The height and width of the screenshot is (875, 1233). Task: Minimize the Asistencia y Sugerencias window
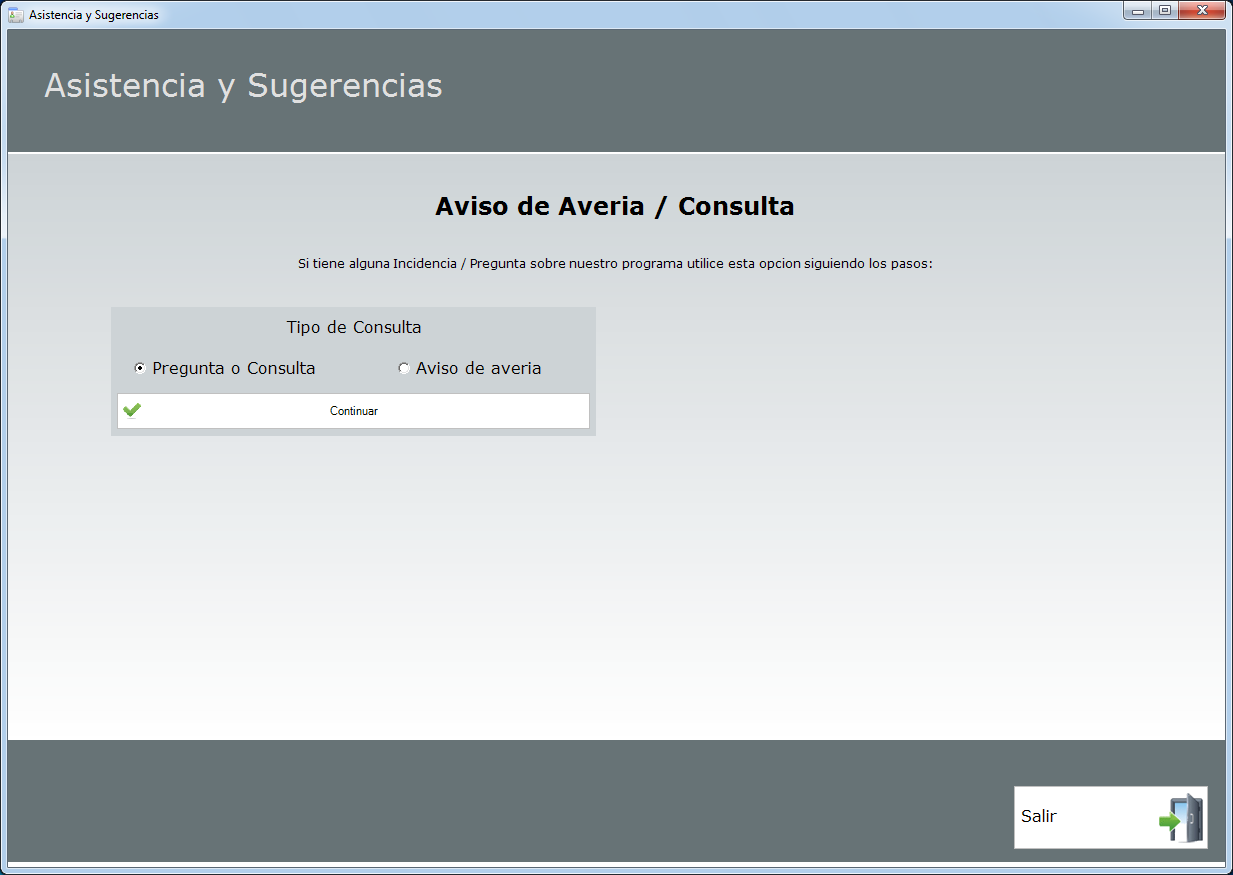[x=1138, y=11]
